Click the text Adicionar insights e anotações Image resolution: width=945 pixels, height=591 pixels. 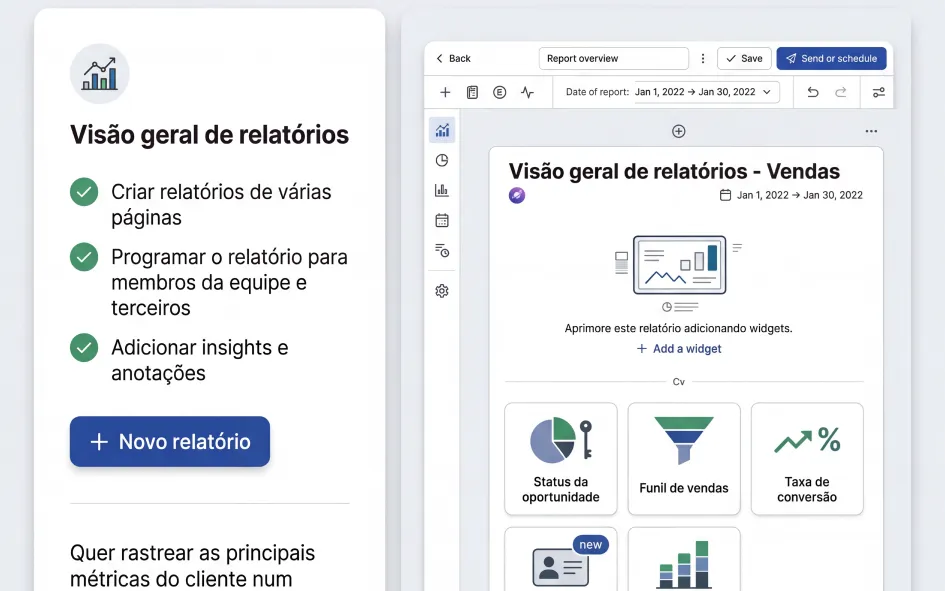tap(199, 360)
